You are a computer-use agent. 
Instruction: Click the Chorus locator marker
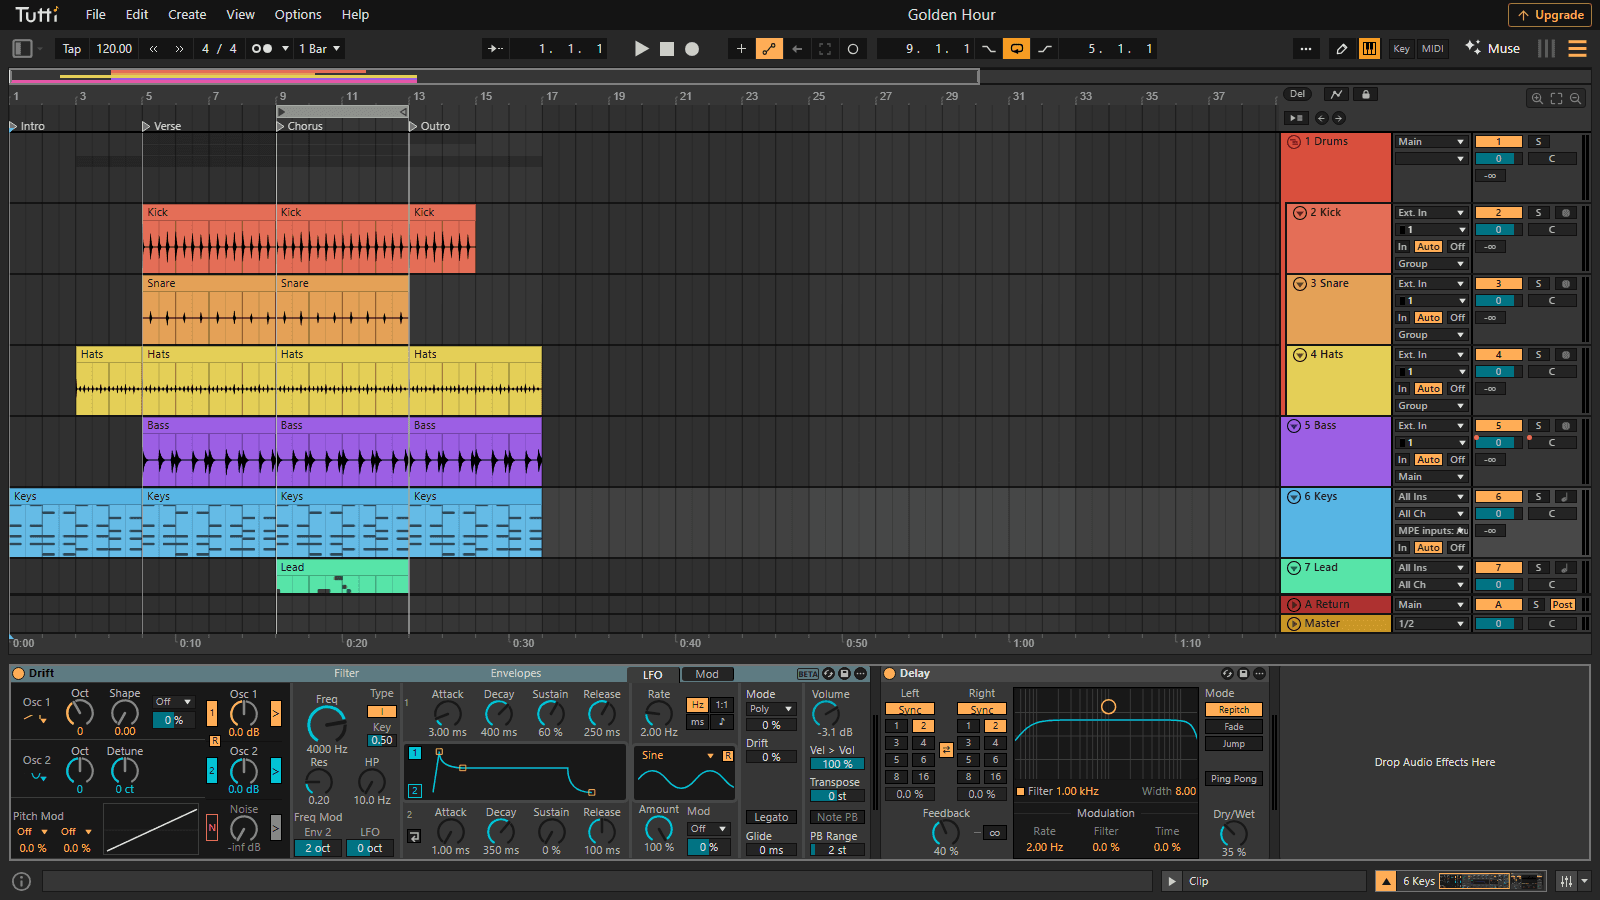300,127
